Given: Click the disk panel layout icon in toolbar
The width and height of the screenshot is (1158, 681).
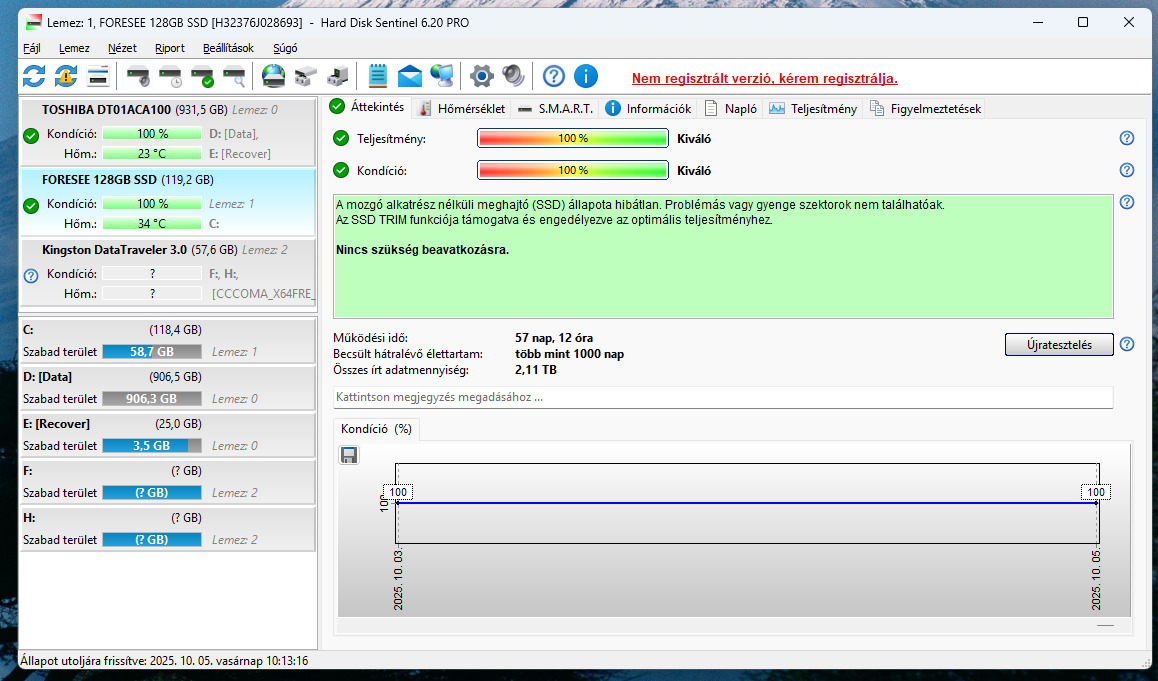Looking at the screenshot, I should (x=97, y=76).
